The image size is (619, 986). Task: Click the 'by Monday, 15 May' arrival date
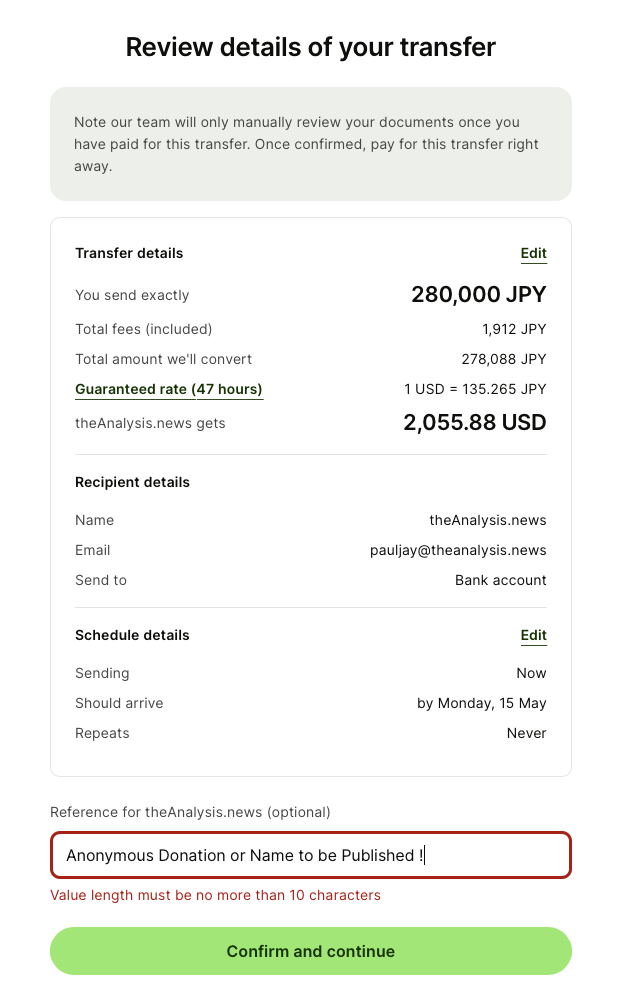(481, 704)
